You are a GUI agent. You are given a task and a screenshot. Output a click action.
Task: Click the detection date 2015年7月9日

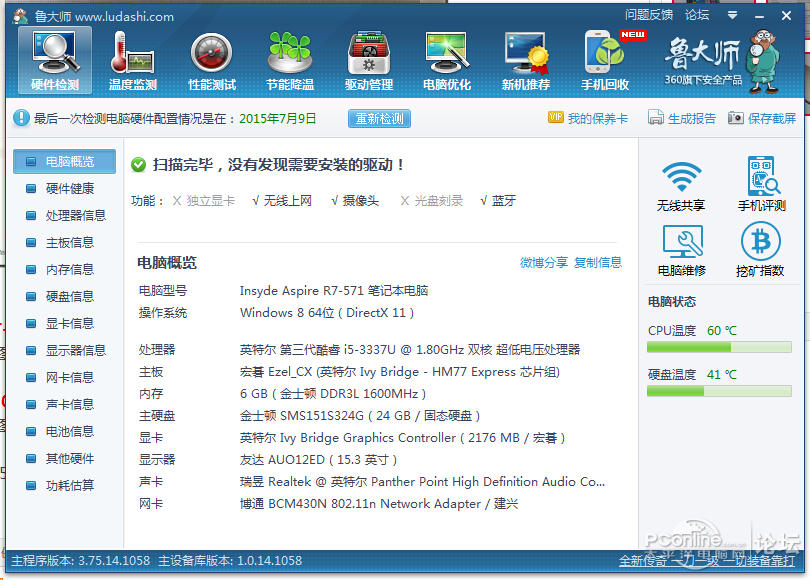[x=277, y=118]
